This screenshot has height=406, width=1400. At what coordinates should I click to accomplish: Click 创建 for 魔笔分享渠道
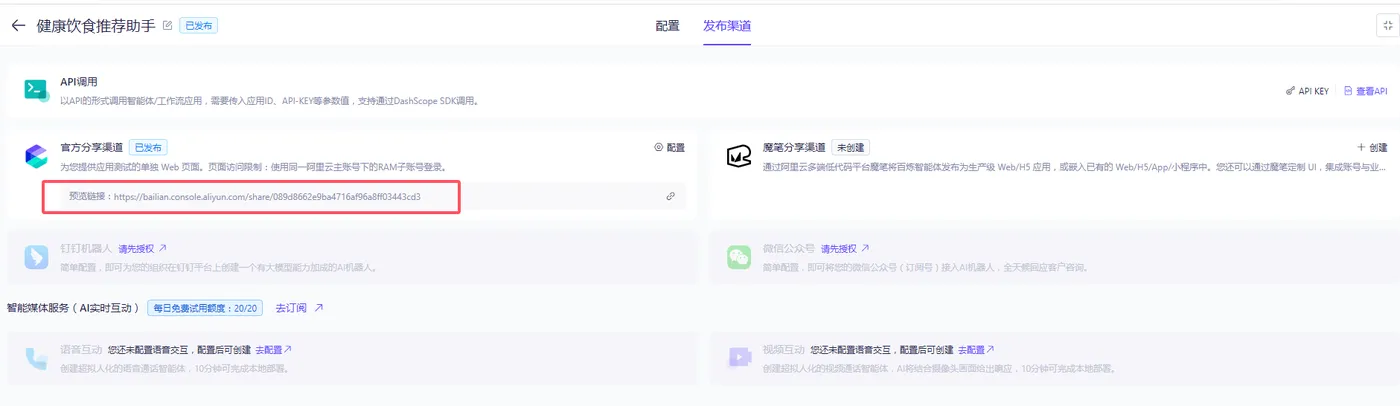point(1372,147)
